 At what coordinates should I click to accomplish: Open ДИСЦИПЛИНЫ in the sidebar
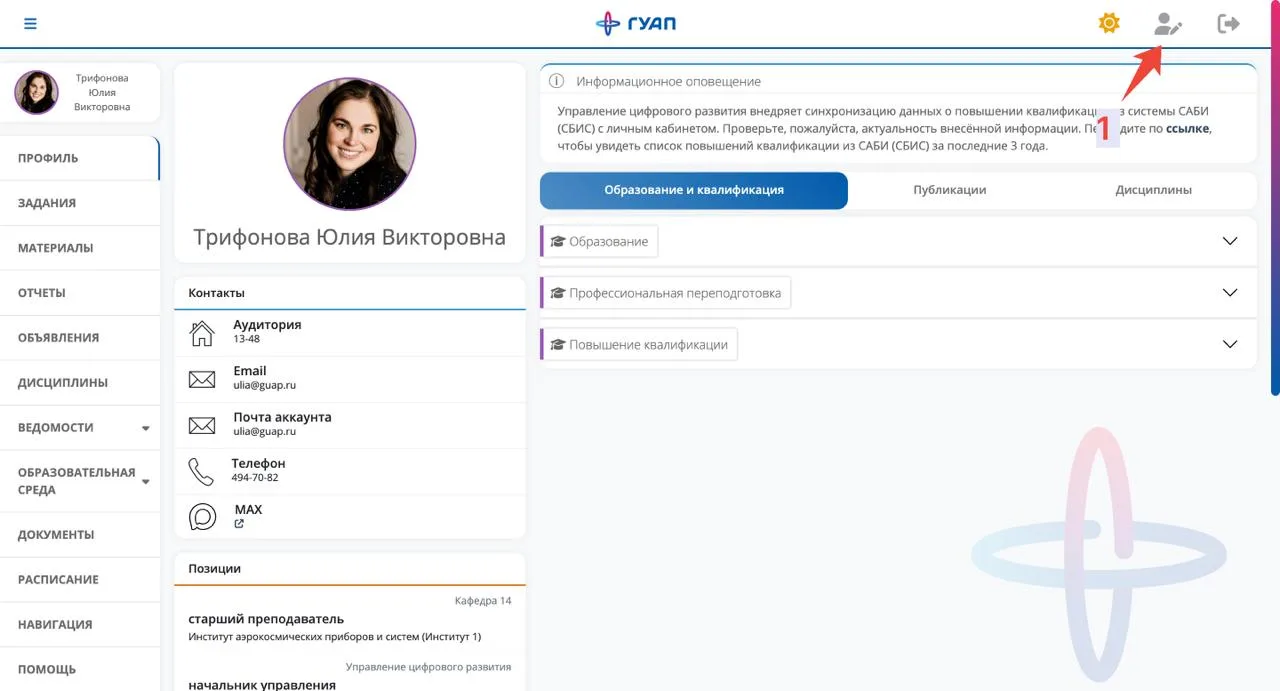coord(80,383)
